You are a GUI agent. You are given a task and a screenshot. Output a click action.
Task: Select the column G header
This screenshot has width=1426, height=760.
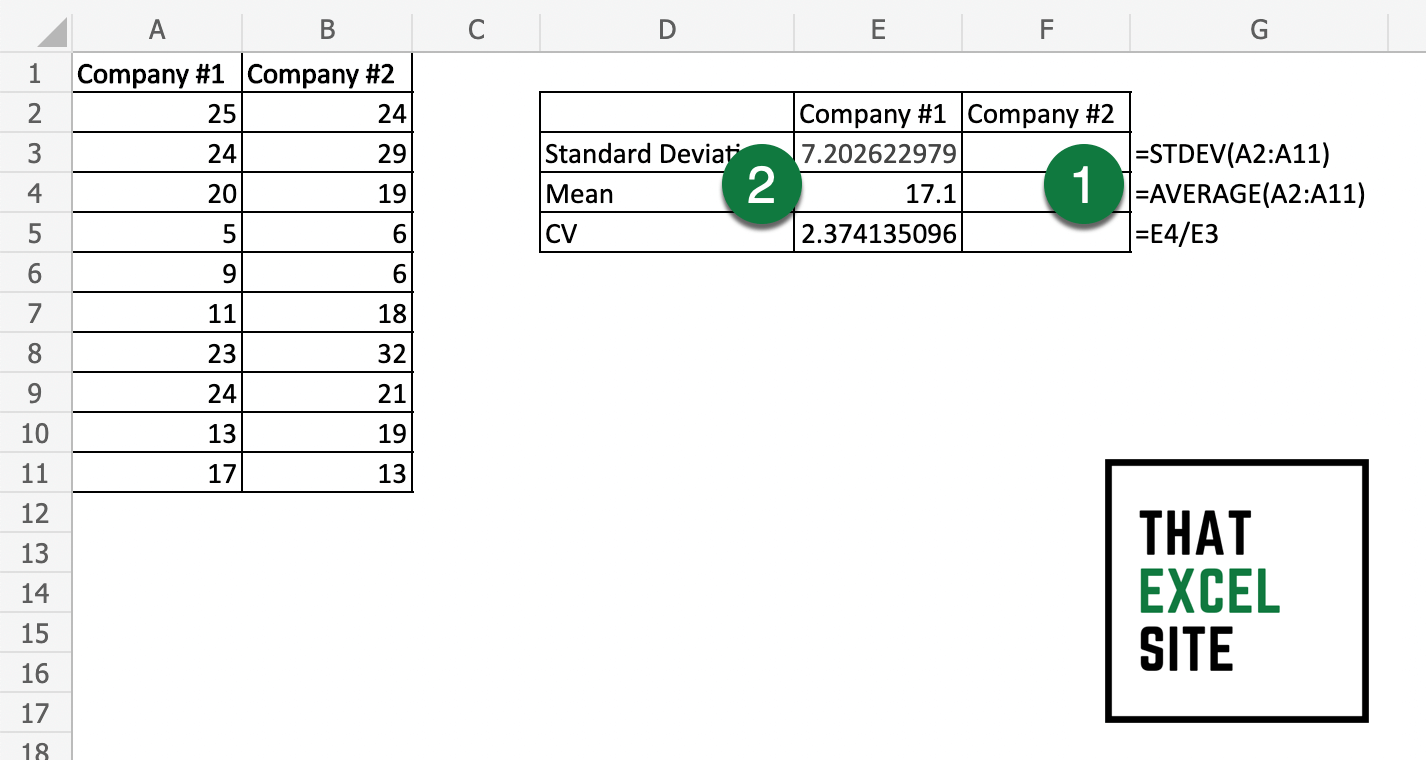point(1258,29)
